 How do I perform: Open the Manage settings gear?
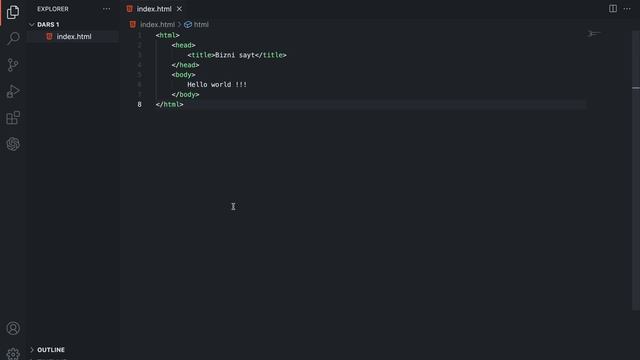[x=13, y=353]
